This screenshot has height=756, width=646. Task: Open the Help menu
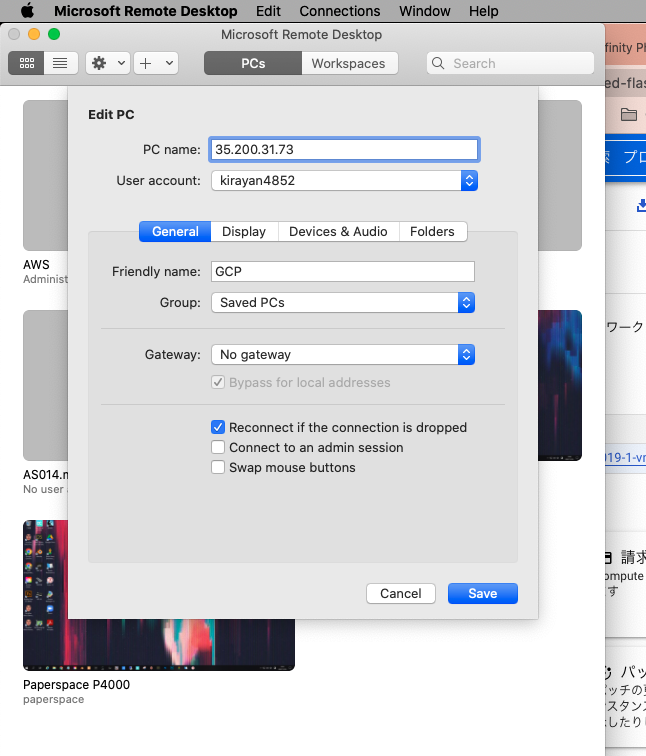click(484, 11)
